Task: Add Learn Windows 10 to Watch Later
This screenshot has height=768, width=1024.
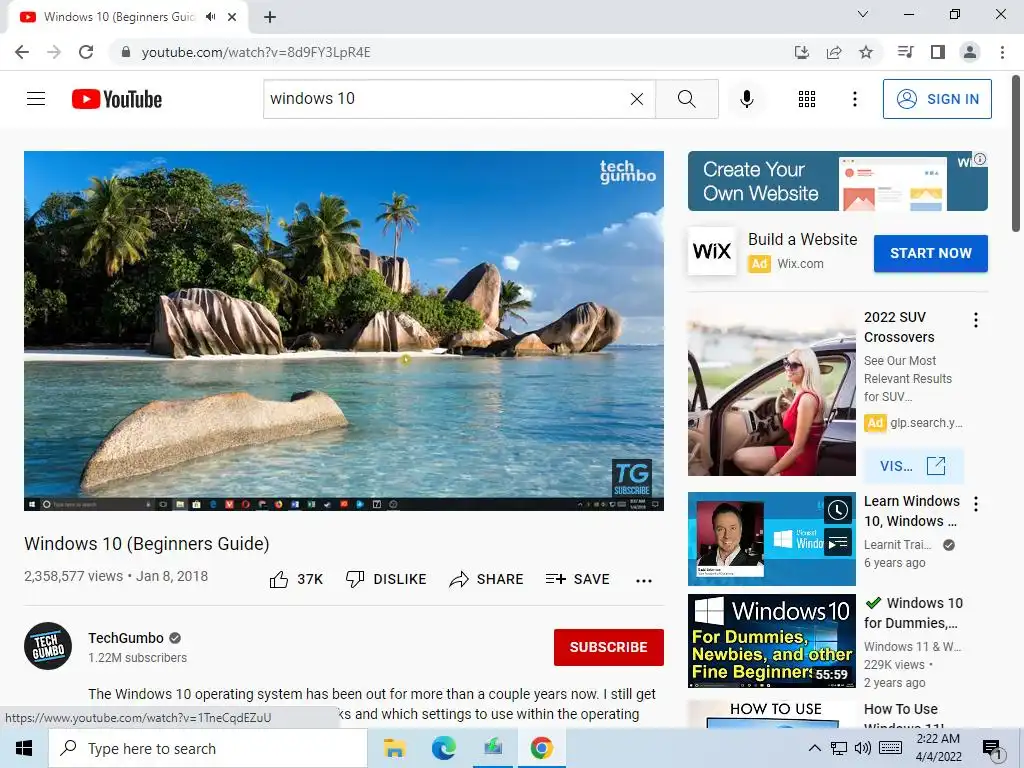Action: pyautogui.click(x=838, y=510)
